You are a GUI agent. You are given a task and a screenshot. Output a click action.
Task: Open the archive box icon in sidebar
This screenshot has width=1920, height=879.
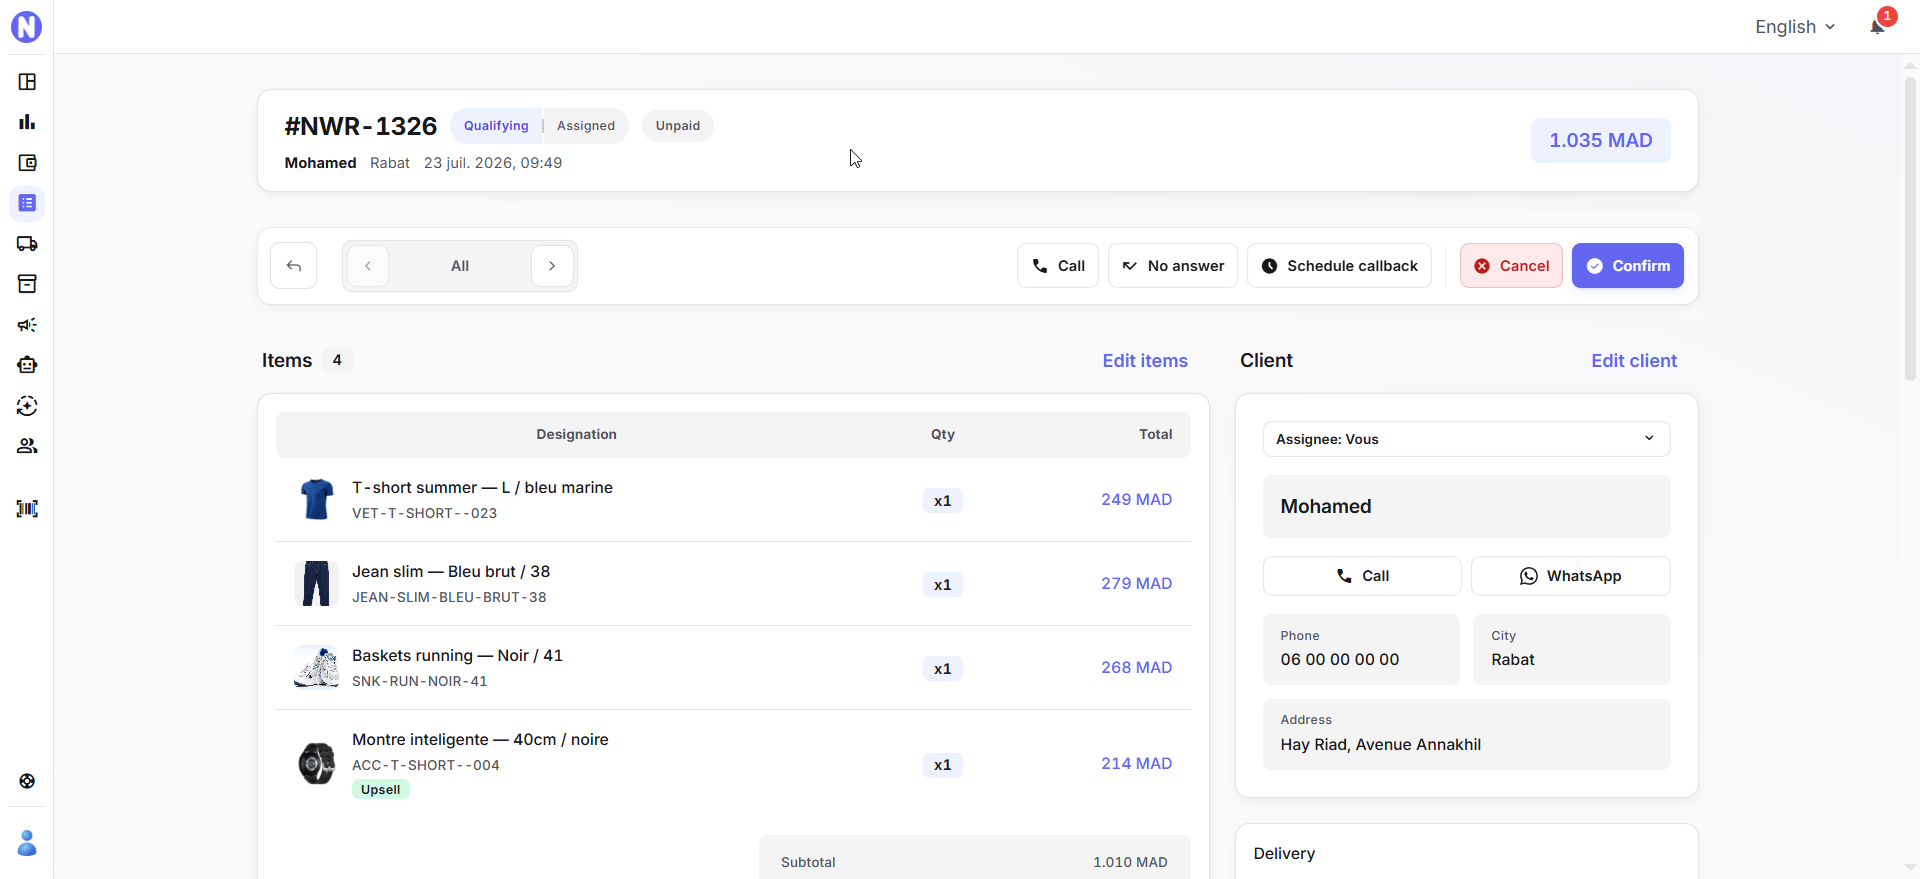pyautogui.click(x=27, y=284)
